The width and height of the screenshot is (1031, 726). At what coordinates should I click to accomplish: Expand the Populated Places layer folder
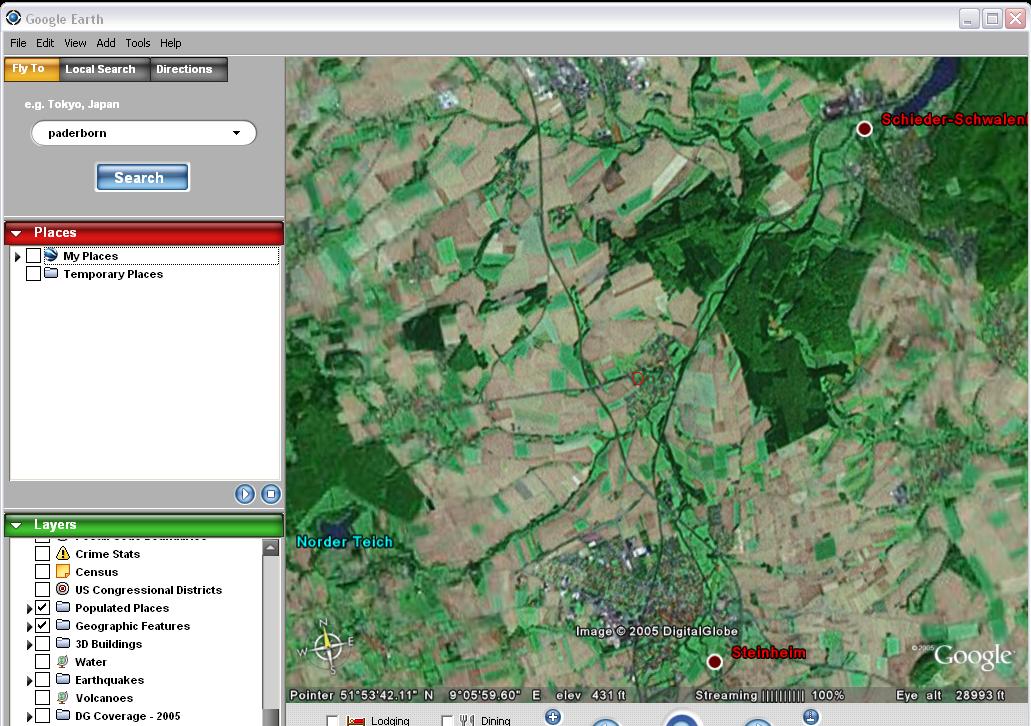click(x=30, y=609)
